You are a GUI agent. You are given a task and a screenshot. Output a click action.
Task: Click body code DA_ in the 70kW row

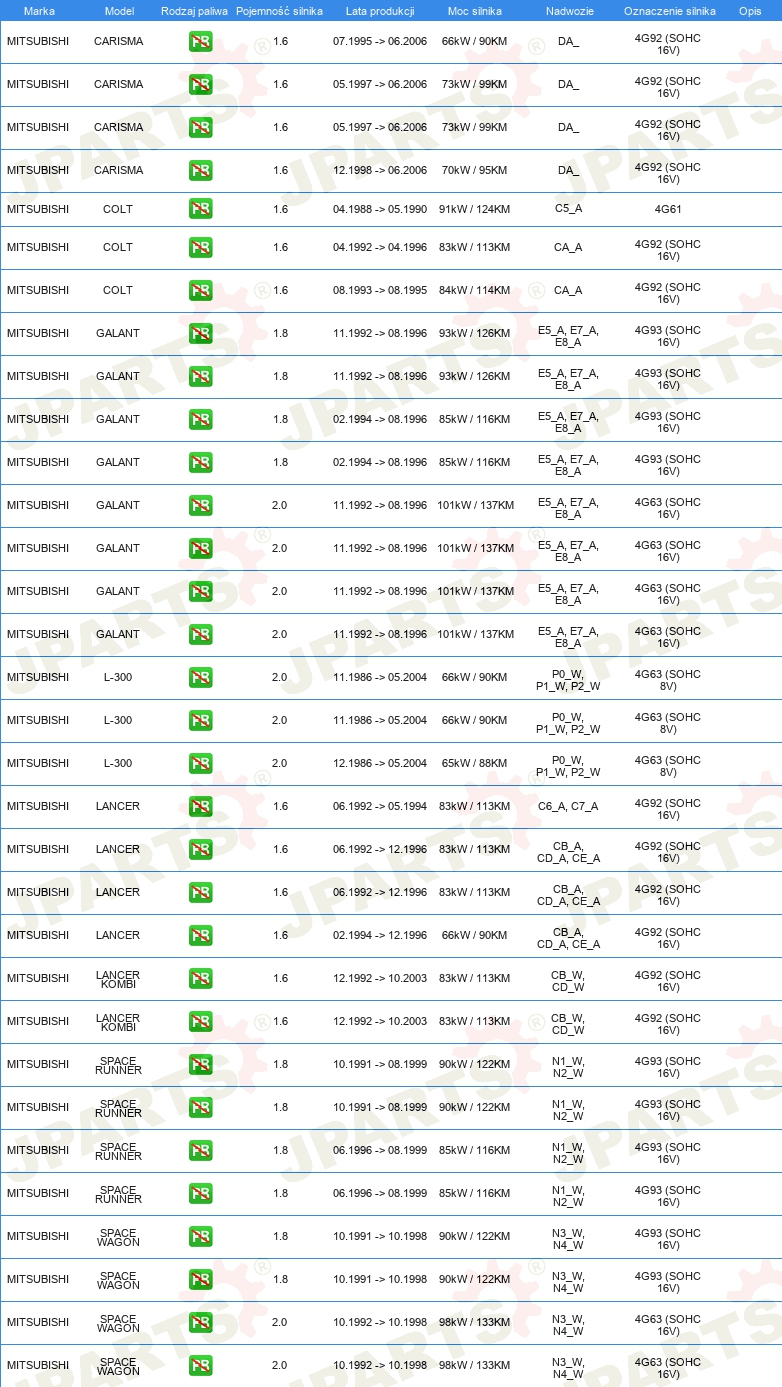pos(568,171)
